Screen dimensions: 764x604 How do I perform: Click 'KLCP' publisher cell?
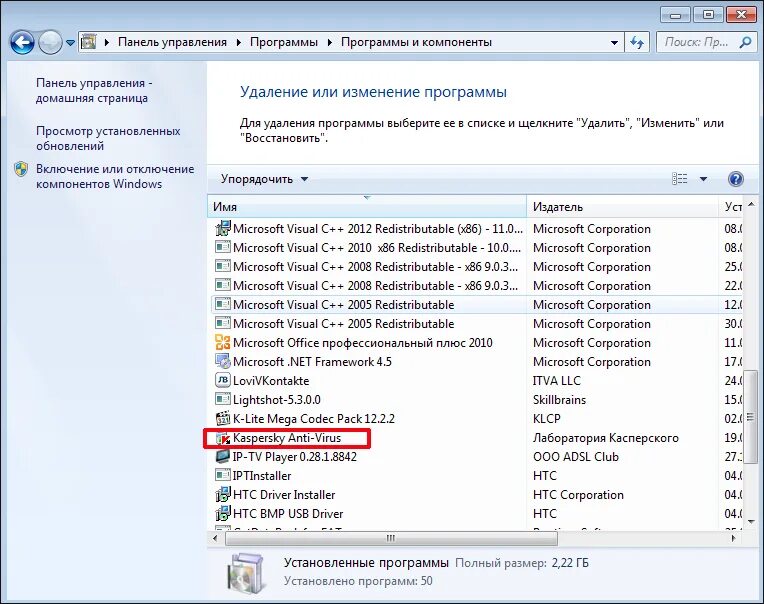(x=547, y=418)
